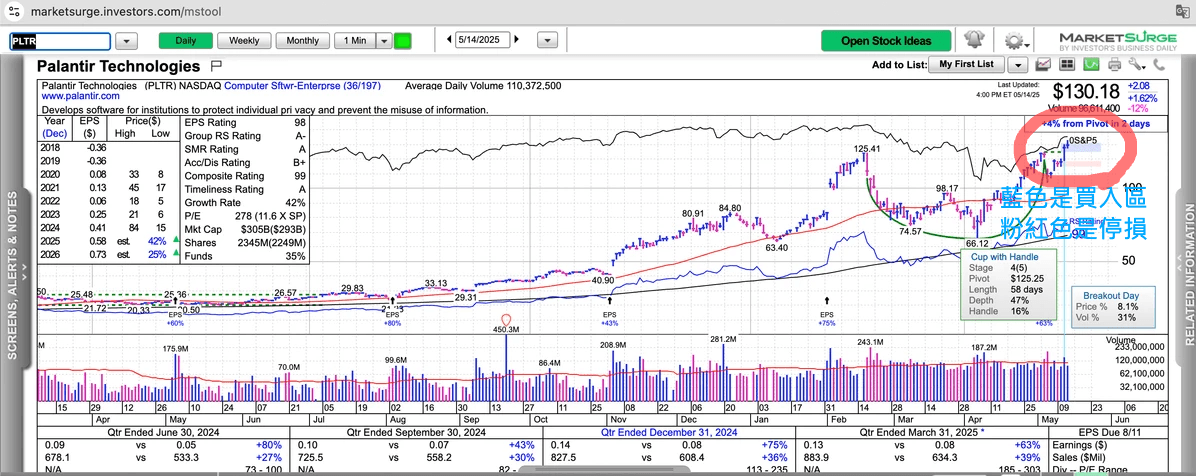Advance to next date with right arrow
The width and height of the screenshot is (1196, 476).
tap(517, 40)
